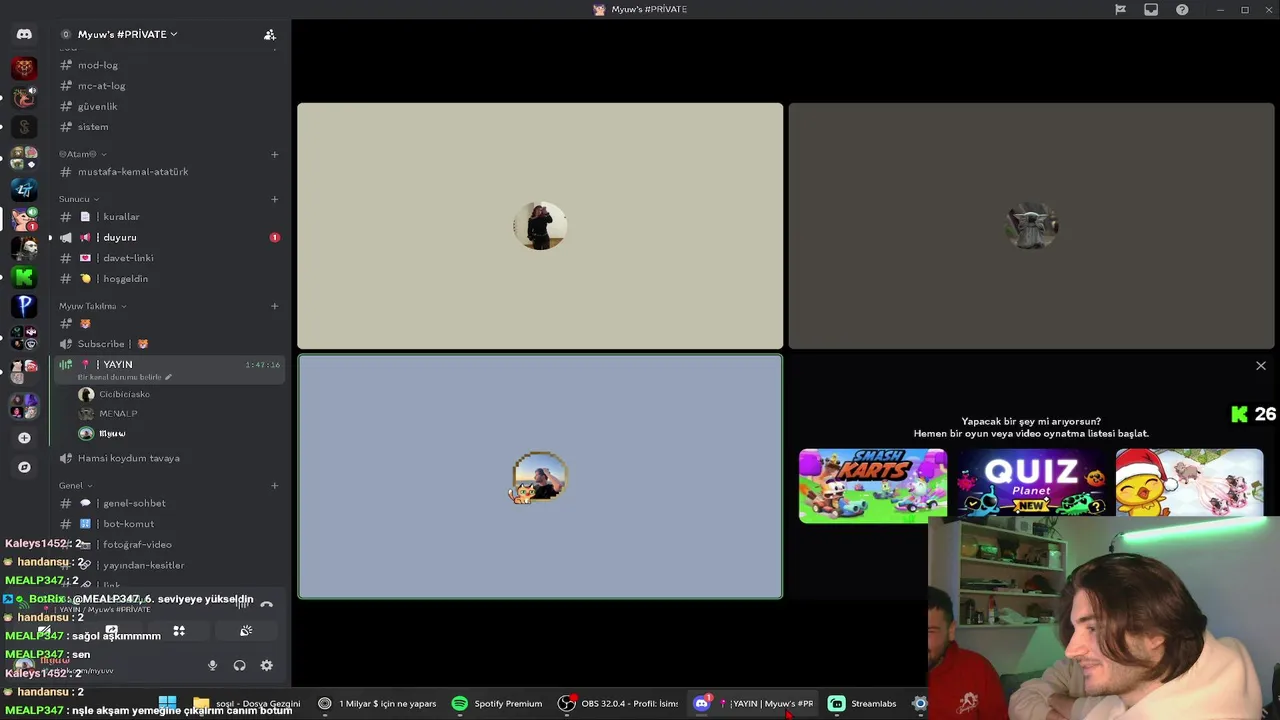Click the Add a Server plus icon
The image size is (1280, 720).
click(x=24, y=438)
